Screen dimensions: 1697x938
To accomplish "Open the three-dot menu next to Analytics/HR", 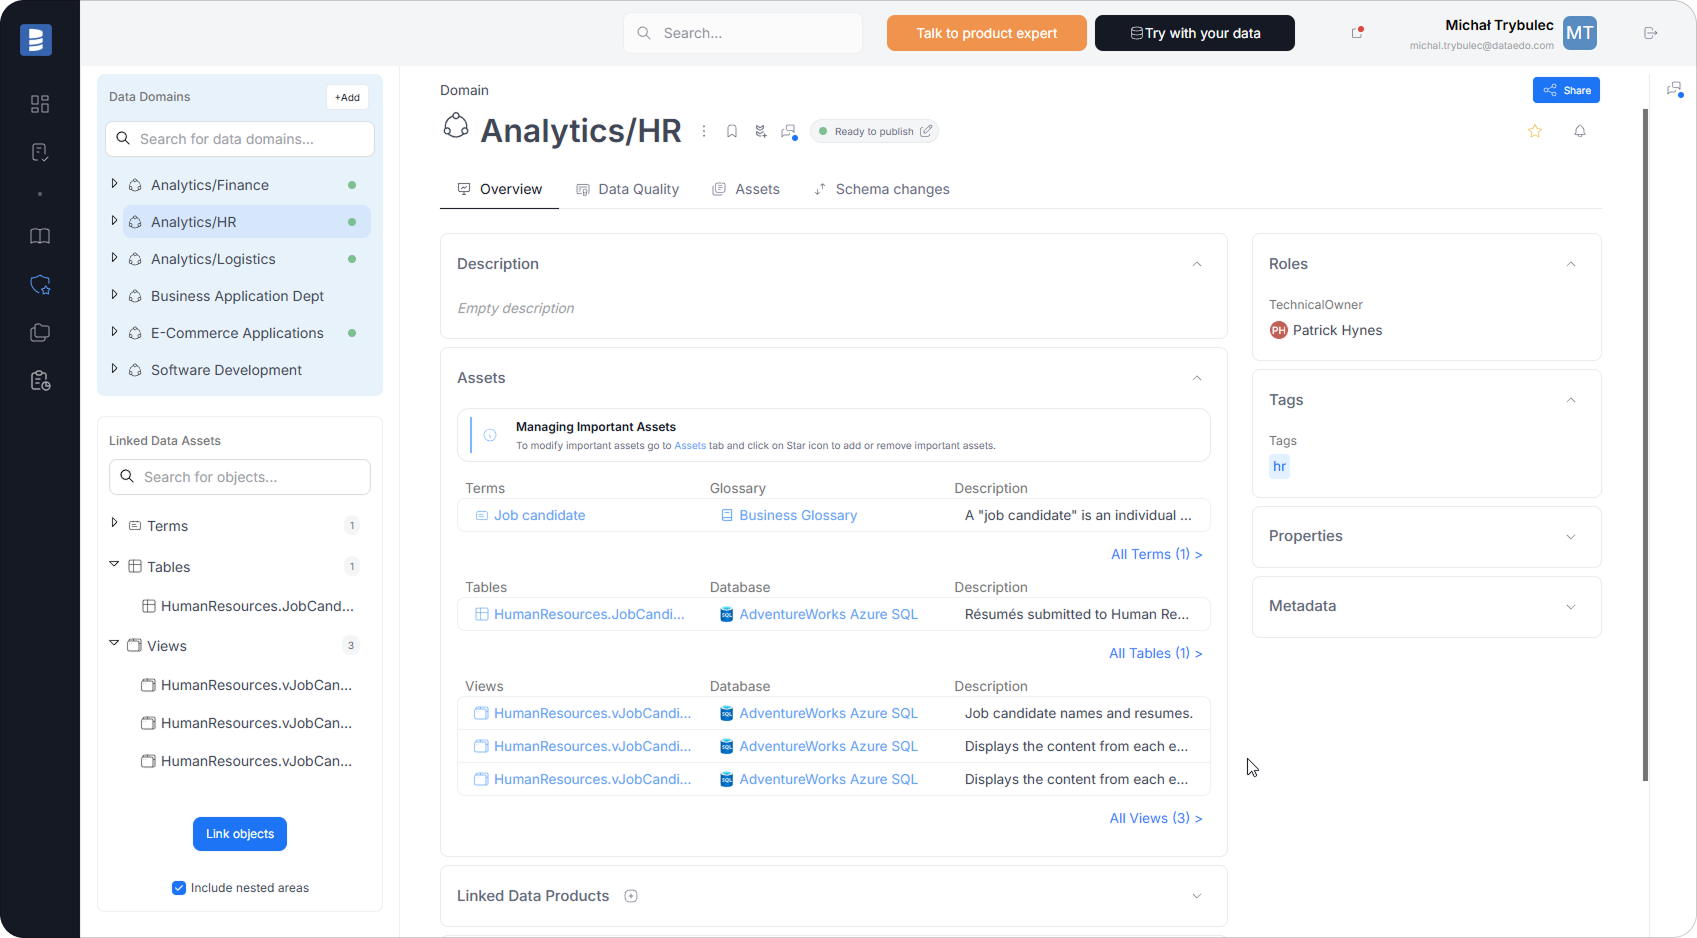I will pos(704,131).
